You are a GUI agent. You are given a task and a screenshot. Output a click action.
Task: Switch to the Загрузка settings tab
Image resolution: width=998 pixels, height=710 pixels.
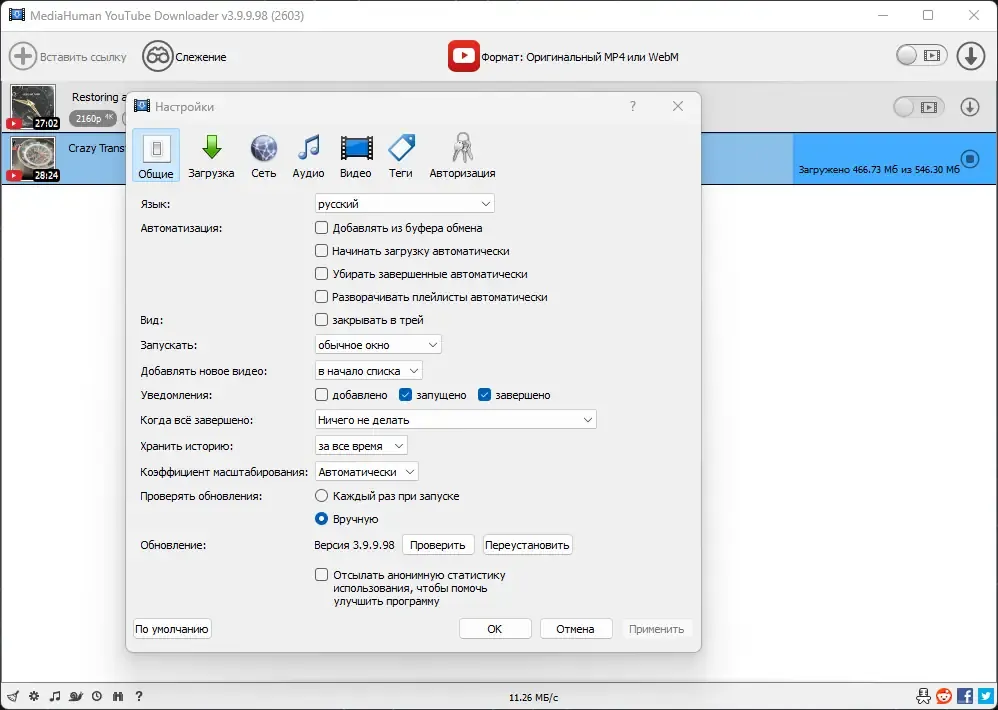coord(211,156)
